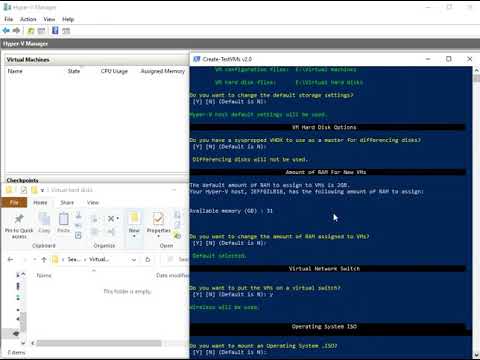Click the History icon in Open group
Viewport: 480px width, 360px height.
pyautogui.click(x=177, y=236)
